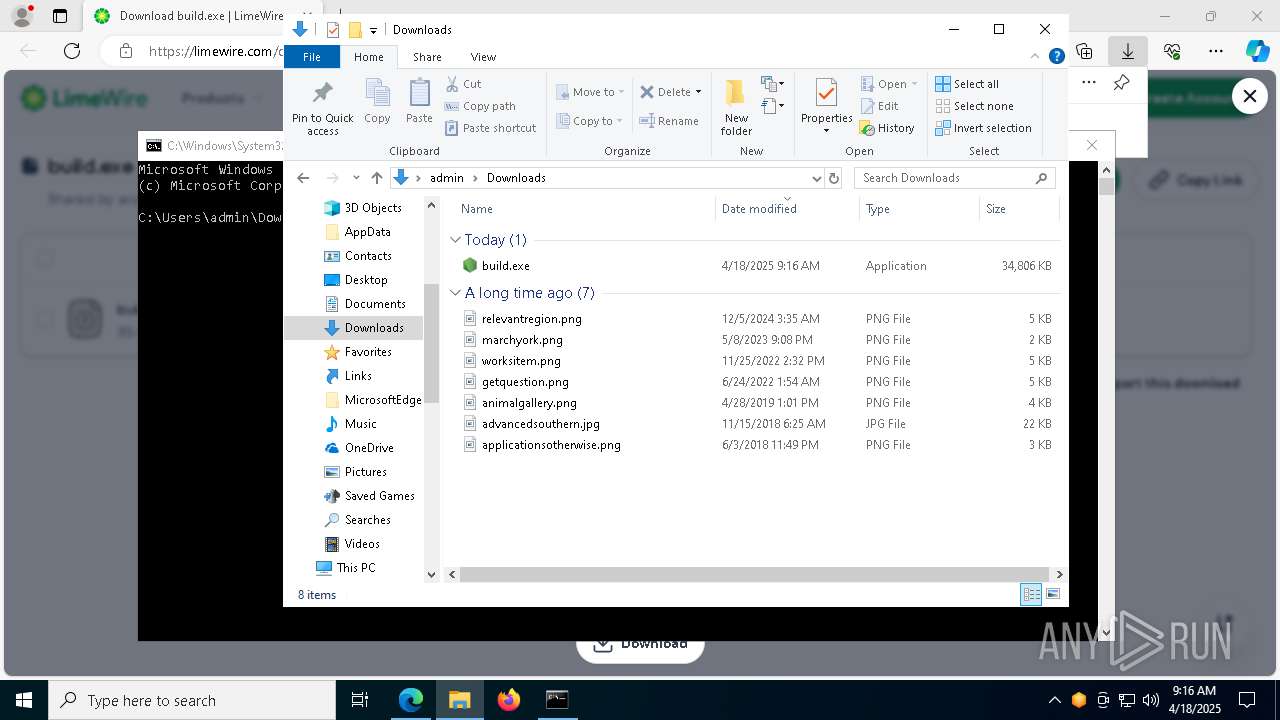Viewport: 1280px width, 720px height.
Task: Click the Windows Start button
Action: 24,700
